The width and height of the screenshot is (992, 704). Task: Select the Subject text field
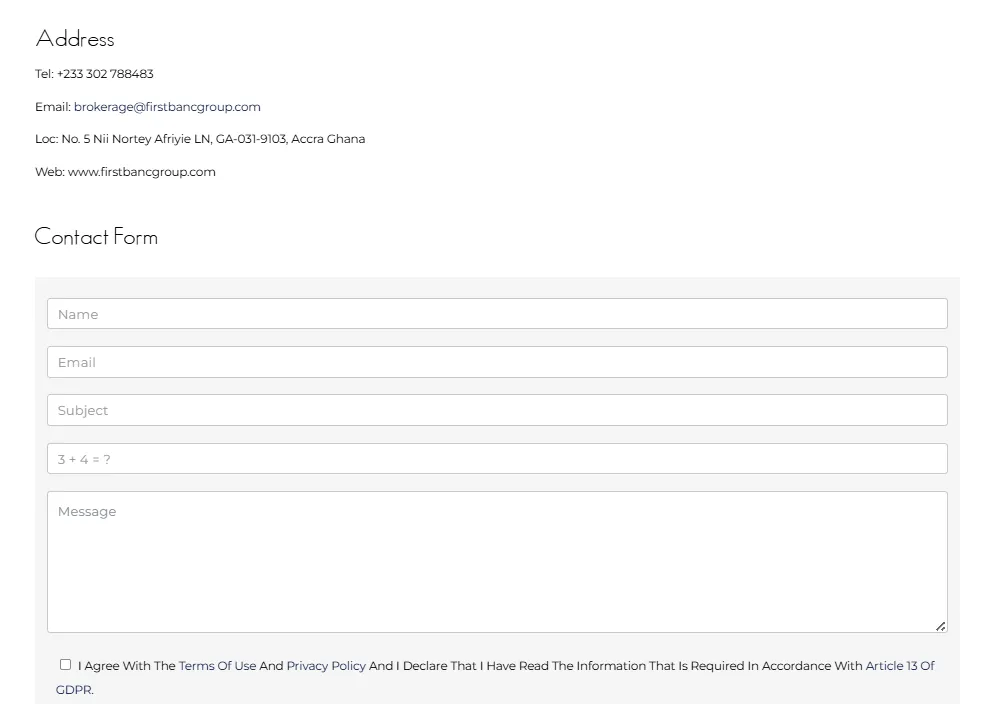[497, 410]
